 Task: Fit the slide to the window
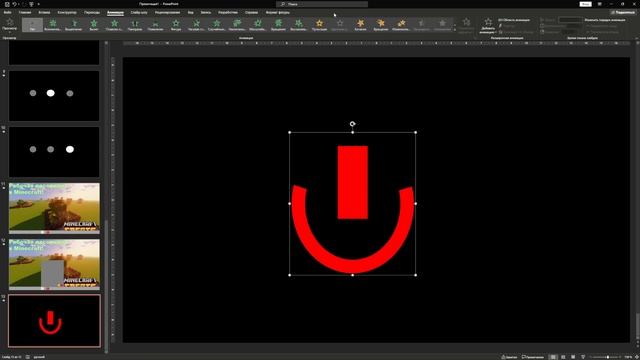click(x=637, y=357)
